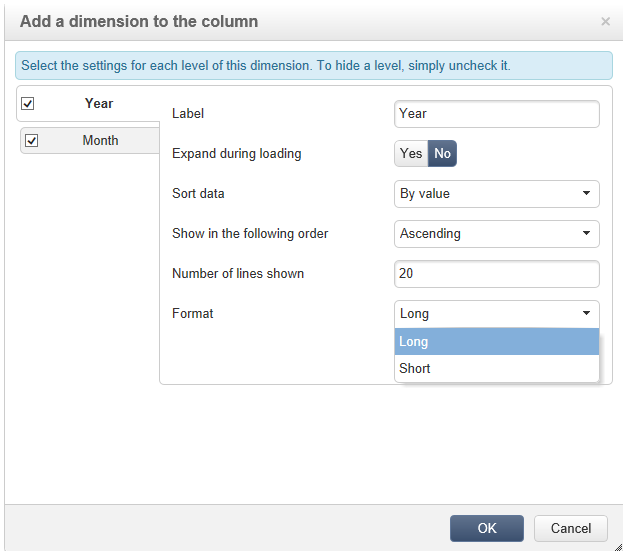627x556 pixels.
Task: Choose Long format option
Action: (x=496, y=342)
